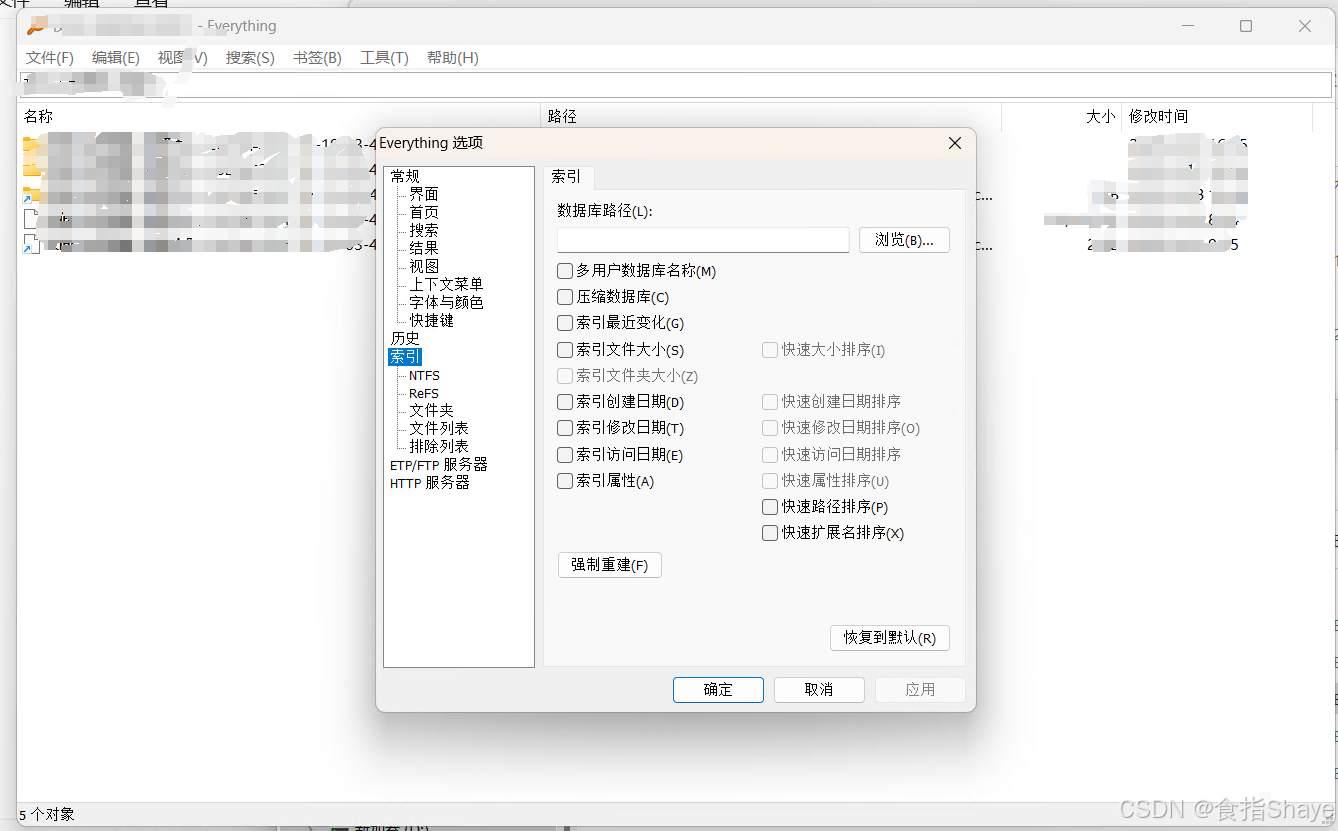Click the 数据库路径 text field
1338x831 pixels.
(x=703, y=240)
